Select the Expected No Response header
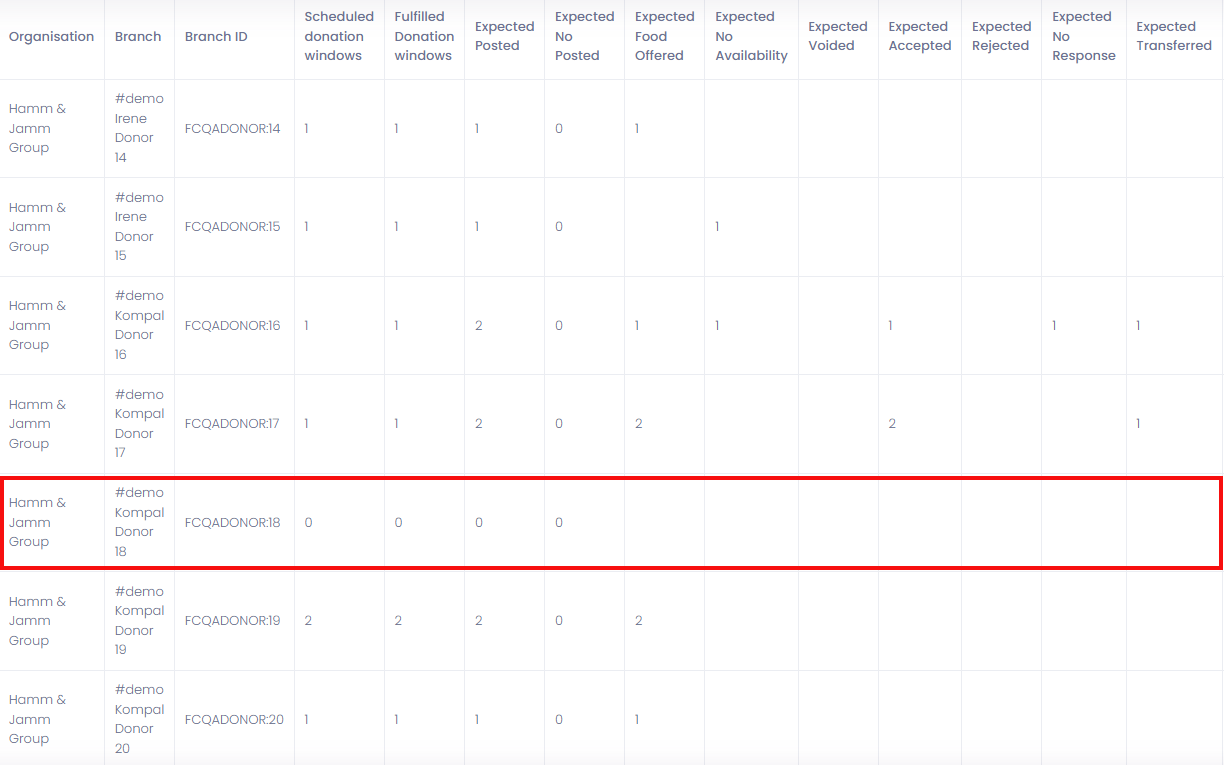 click(x=1083, y=37)
